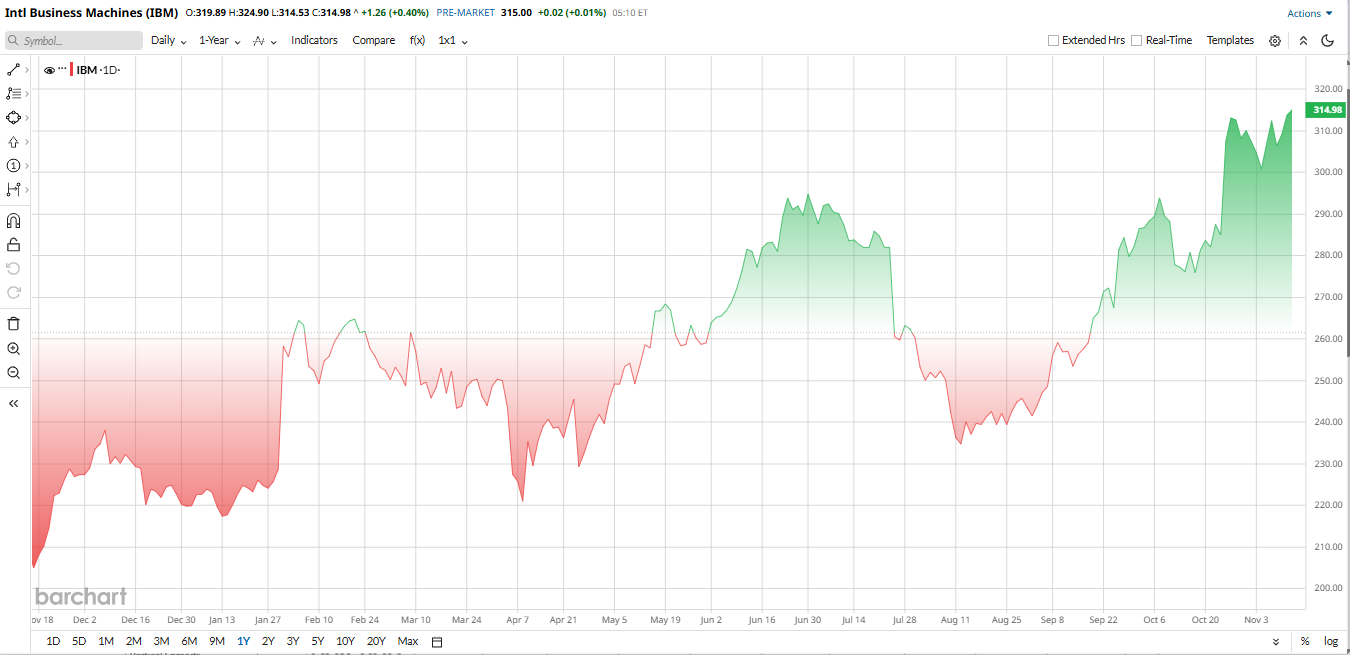This screenshot has height=655, width=1350.
Task: Open the Indicators menu
Action: [x=314, y=41]
